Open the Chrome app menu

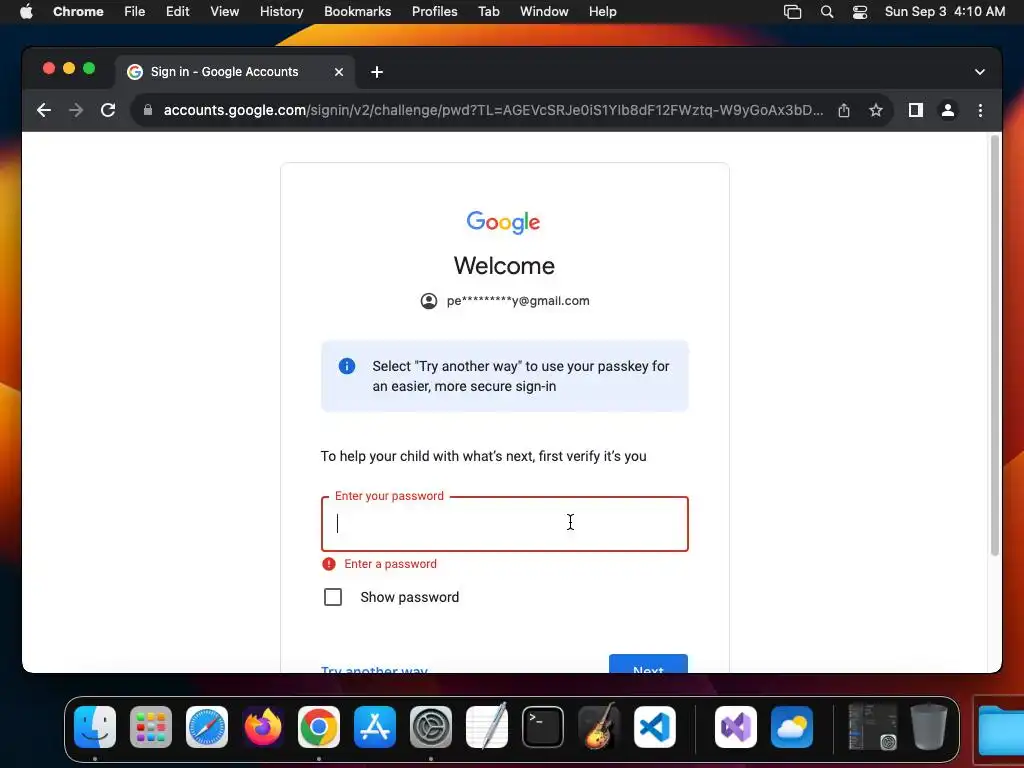pyautogui.click(x=78, y=12)
